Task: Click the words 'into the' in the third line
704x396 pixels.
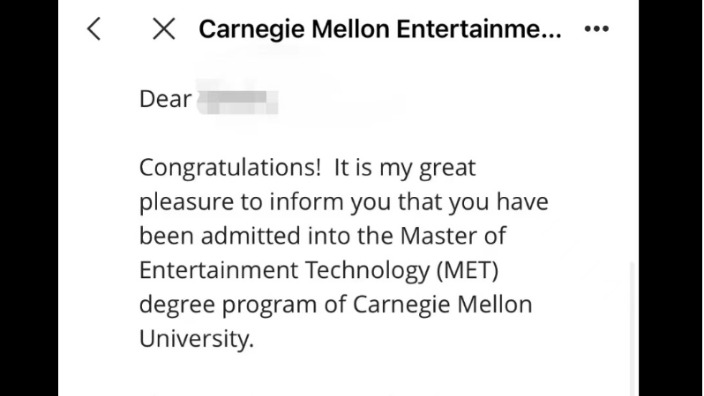Action: [x=350, y=236]
